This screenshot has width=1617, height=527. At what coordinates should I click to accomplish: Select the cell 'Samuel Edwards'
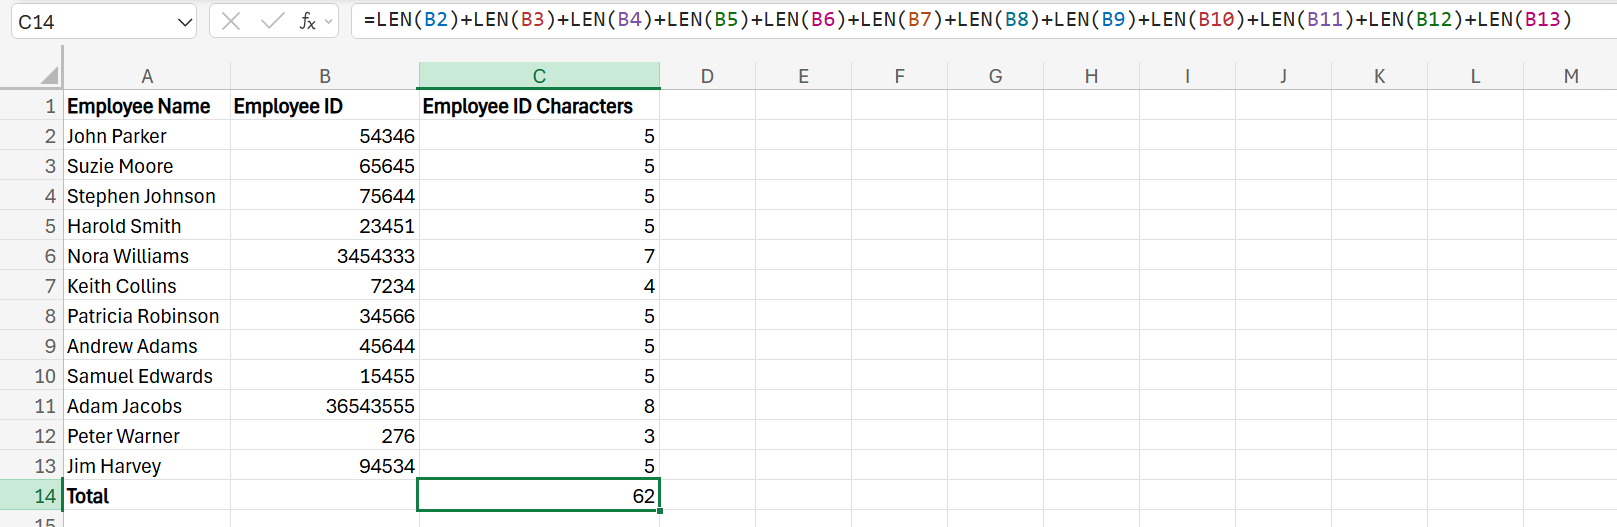click(147, 376)
